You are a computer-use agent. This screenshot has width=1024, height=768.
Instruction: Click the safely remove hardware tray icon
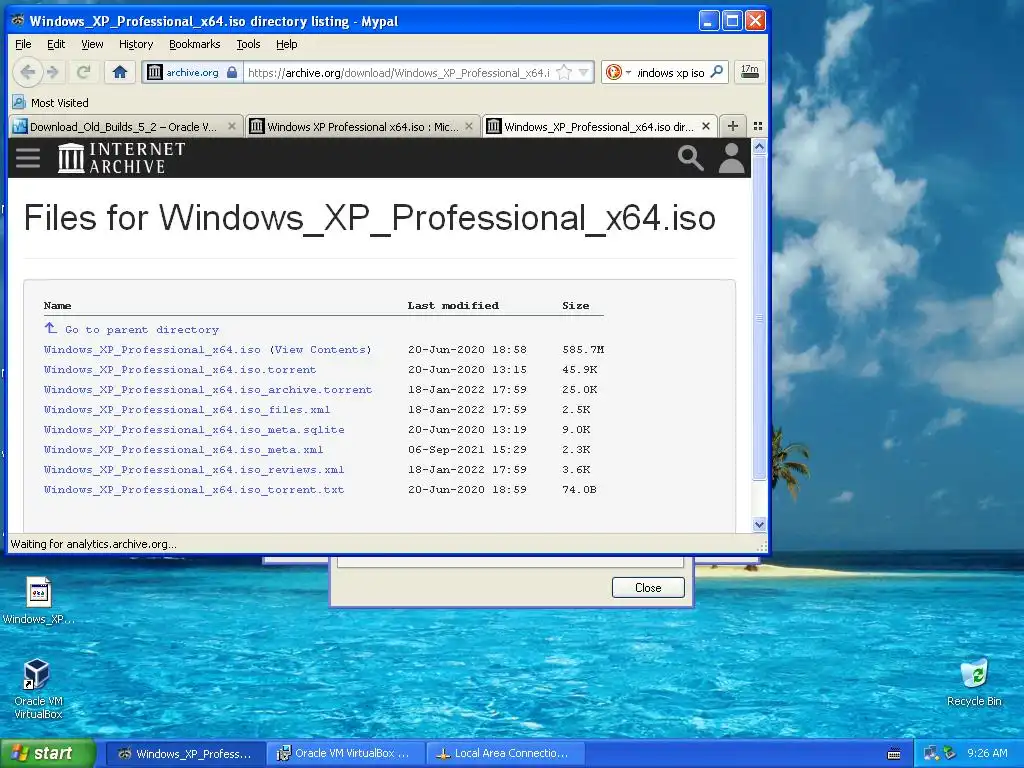[x=950, y=754]
